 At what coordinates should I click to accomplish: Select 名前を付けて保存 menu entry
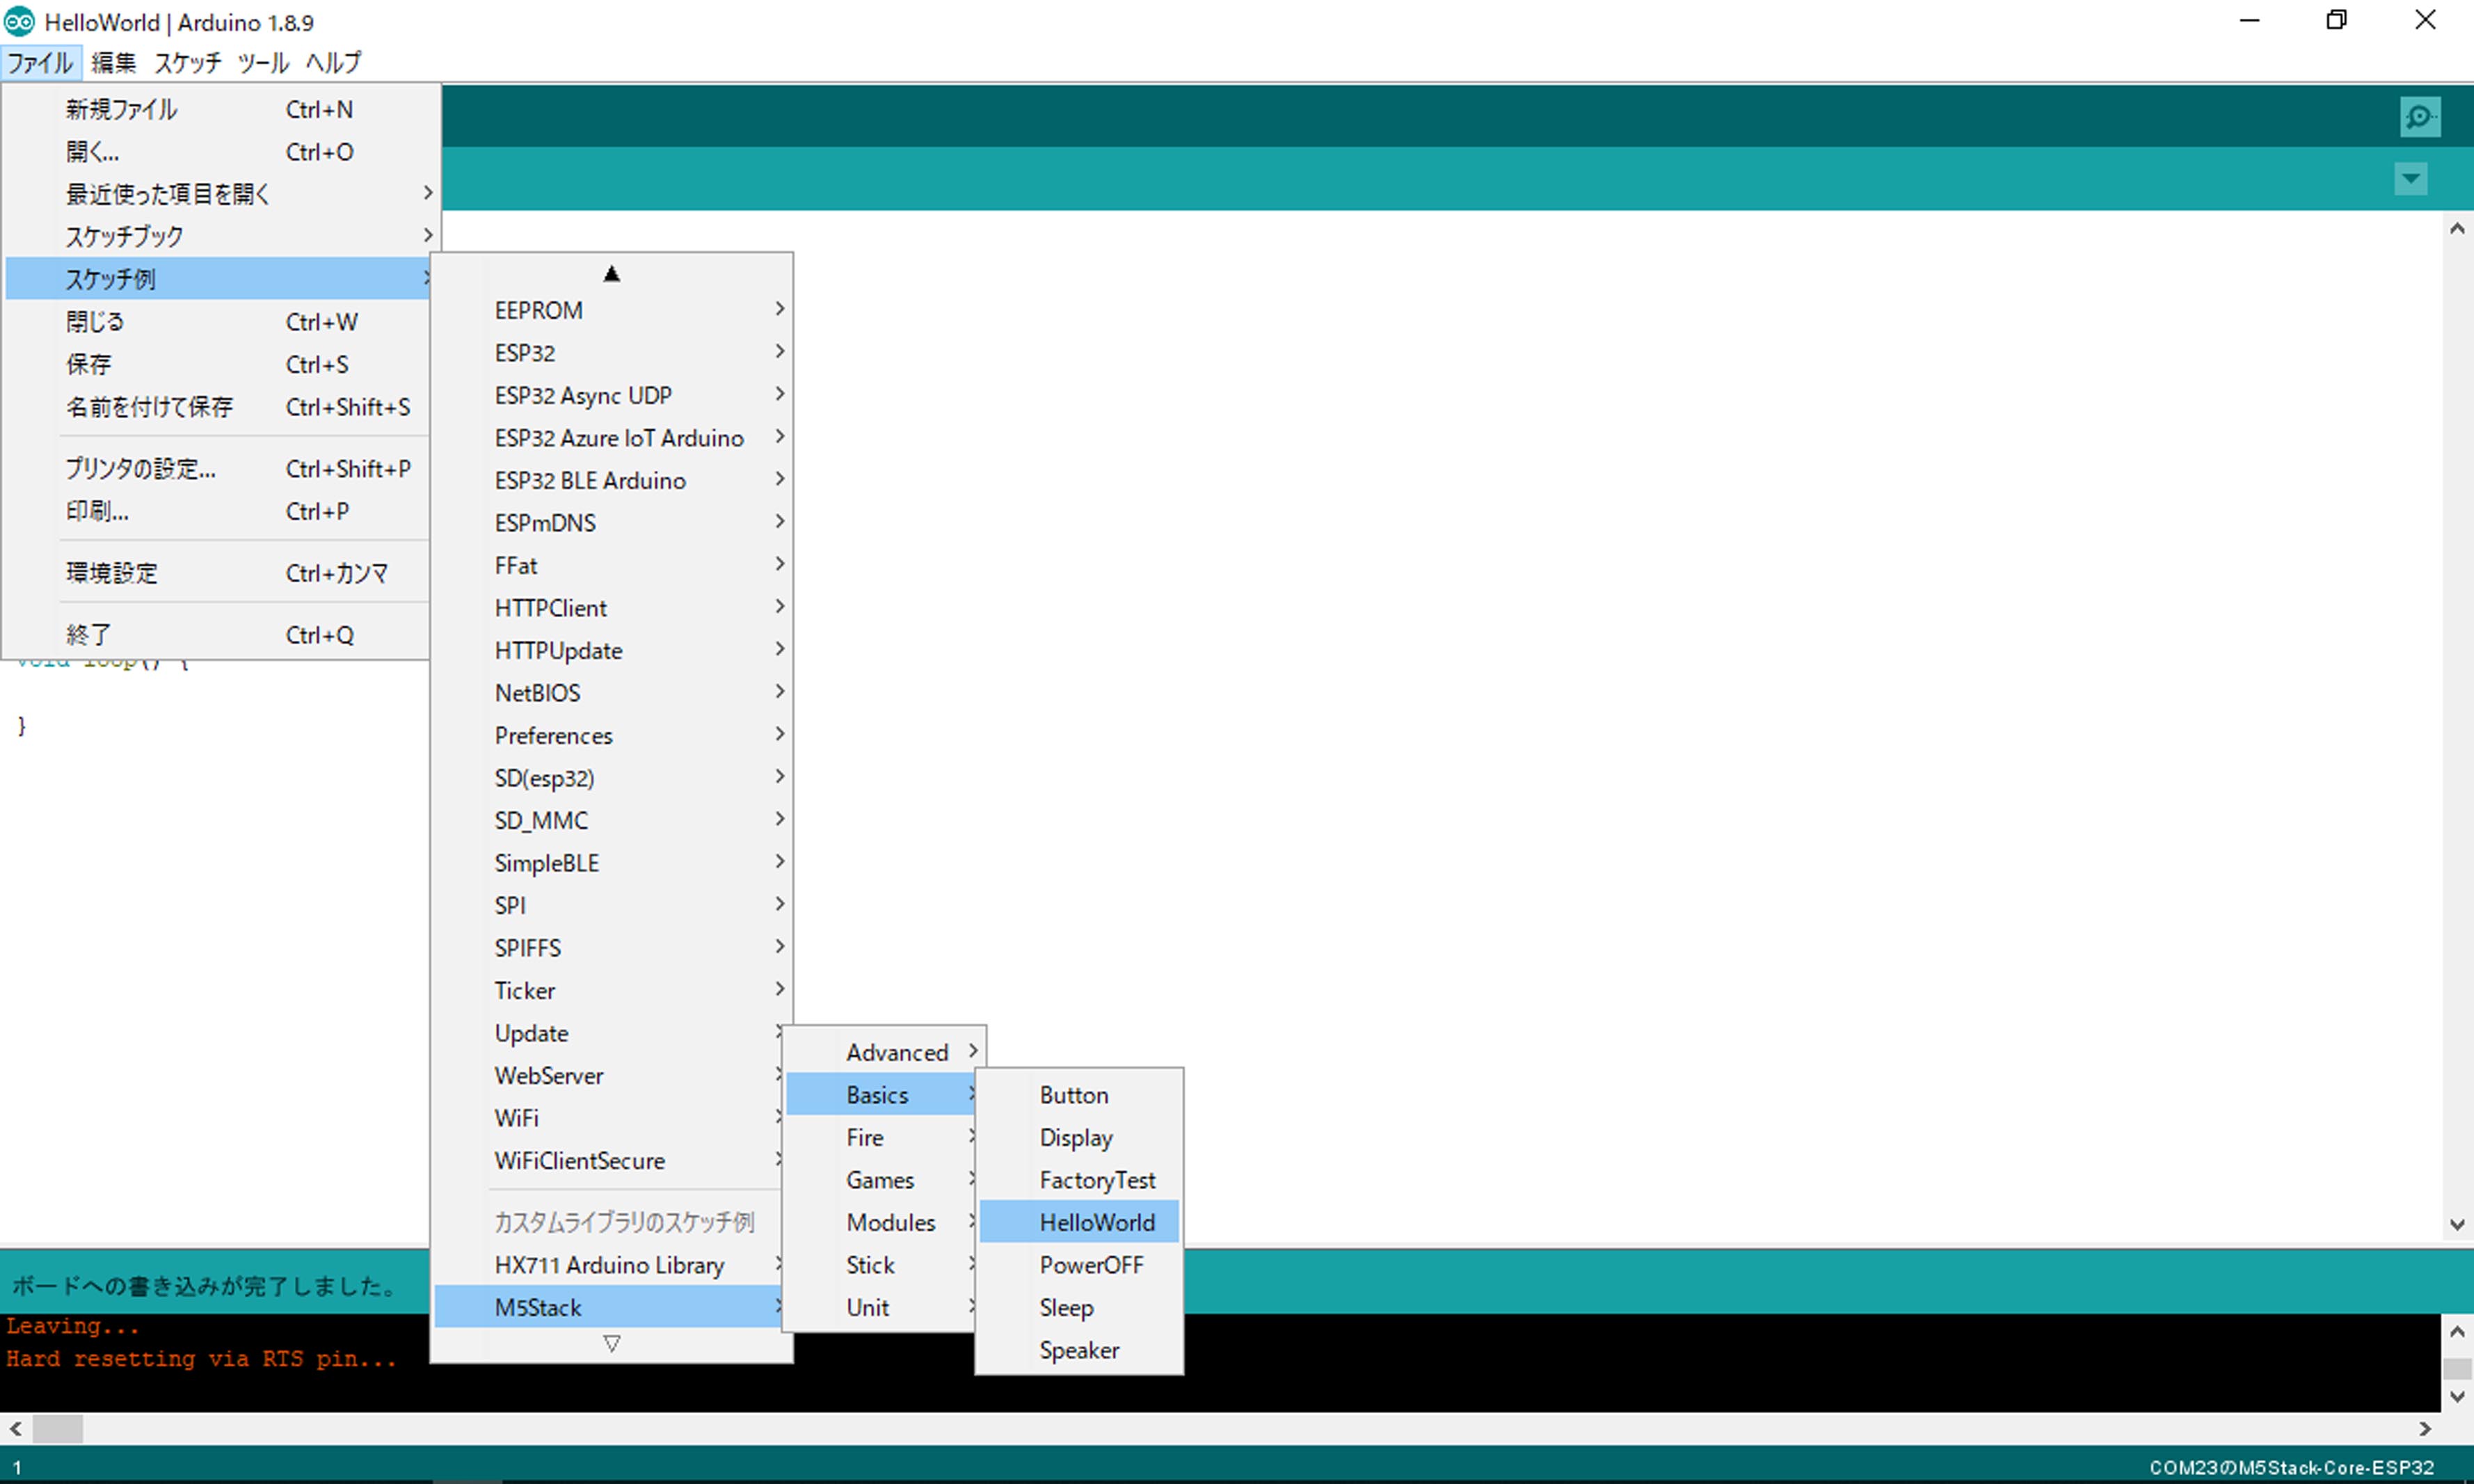point(149,407)
